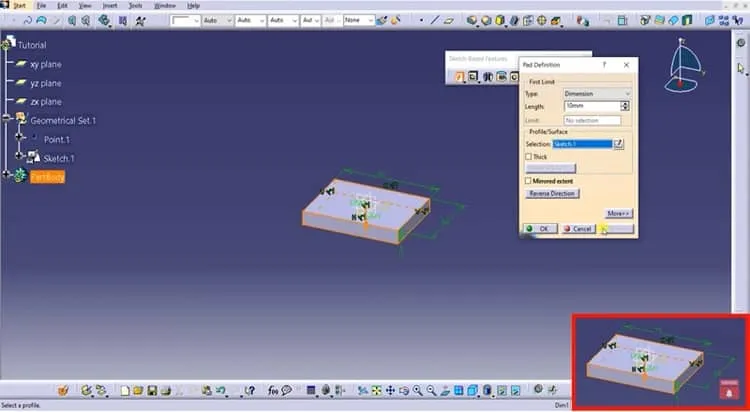Click the Save floppy disk icon
The height and width of the screenshot is (412, 750).
(x=152, y=391)
